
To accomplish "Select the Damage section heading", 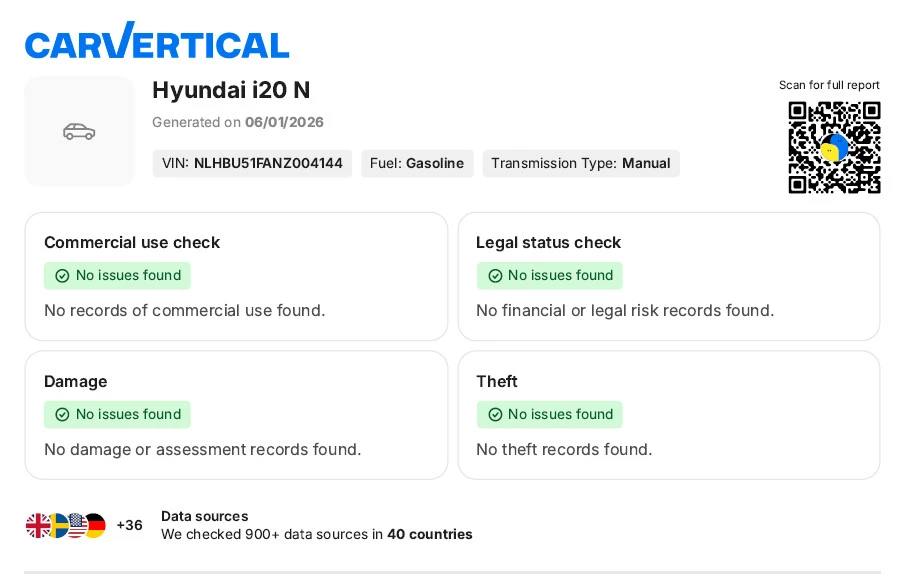I will (x=75, y=381).
